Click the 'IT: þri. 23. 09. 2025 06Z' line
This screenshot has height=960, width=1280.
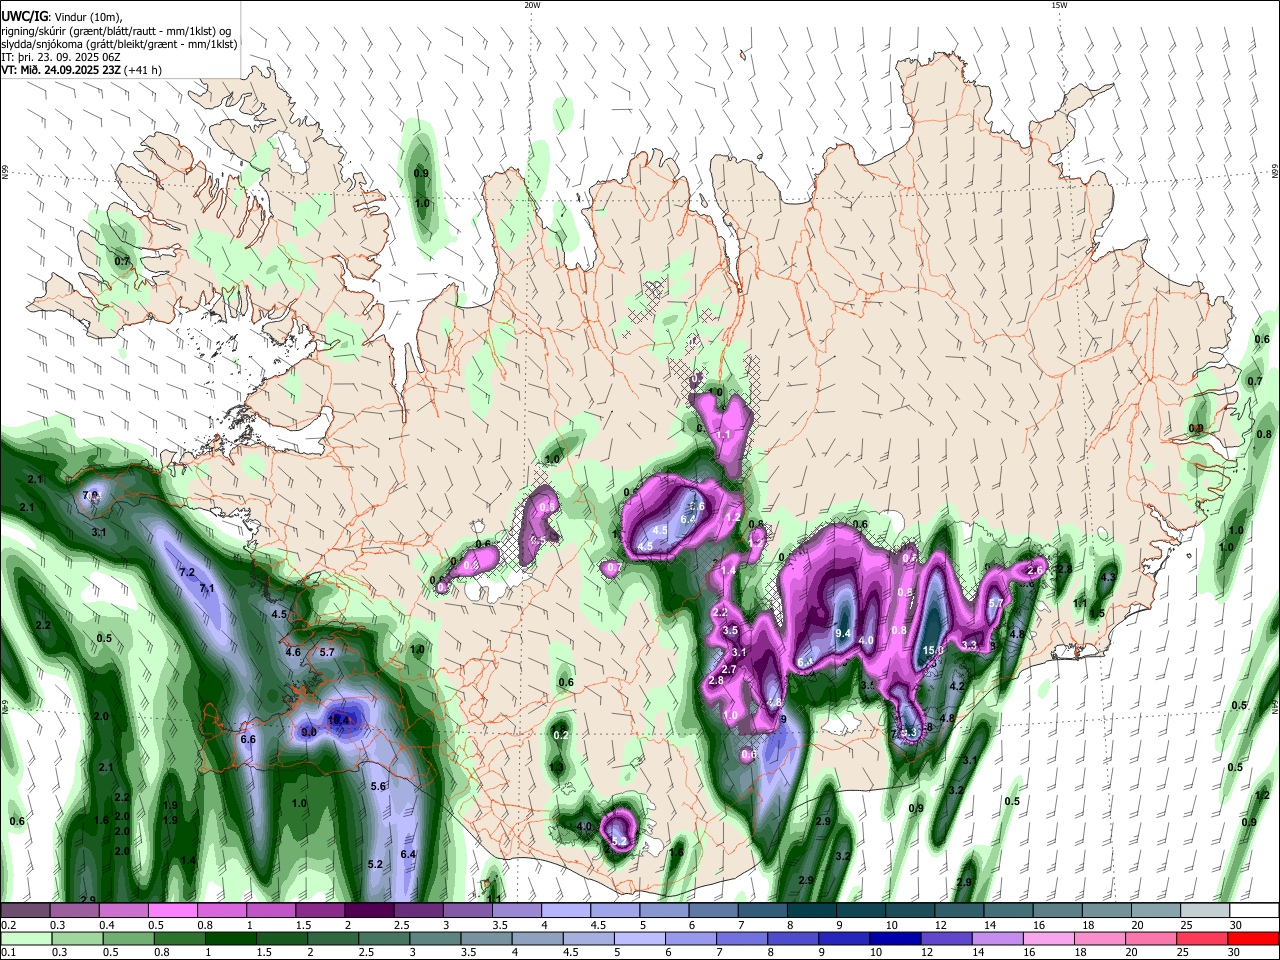coord(61,57)
